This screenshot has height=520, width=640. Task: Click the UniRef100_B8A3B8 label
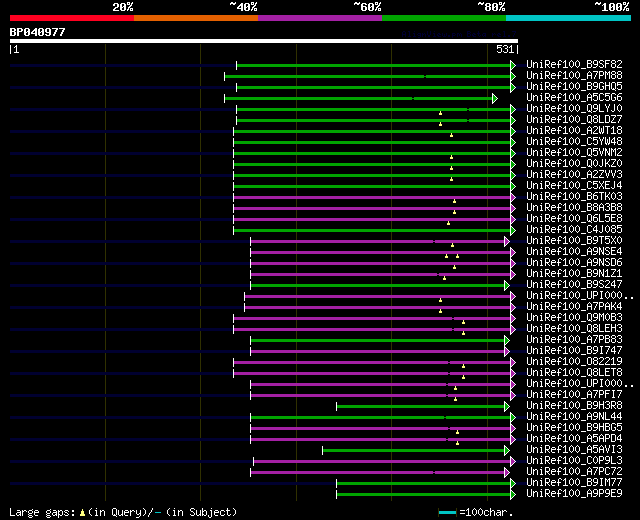point(574,208)
